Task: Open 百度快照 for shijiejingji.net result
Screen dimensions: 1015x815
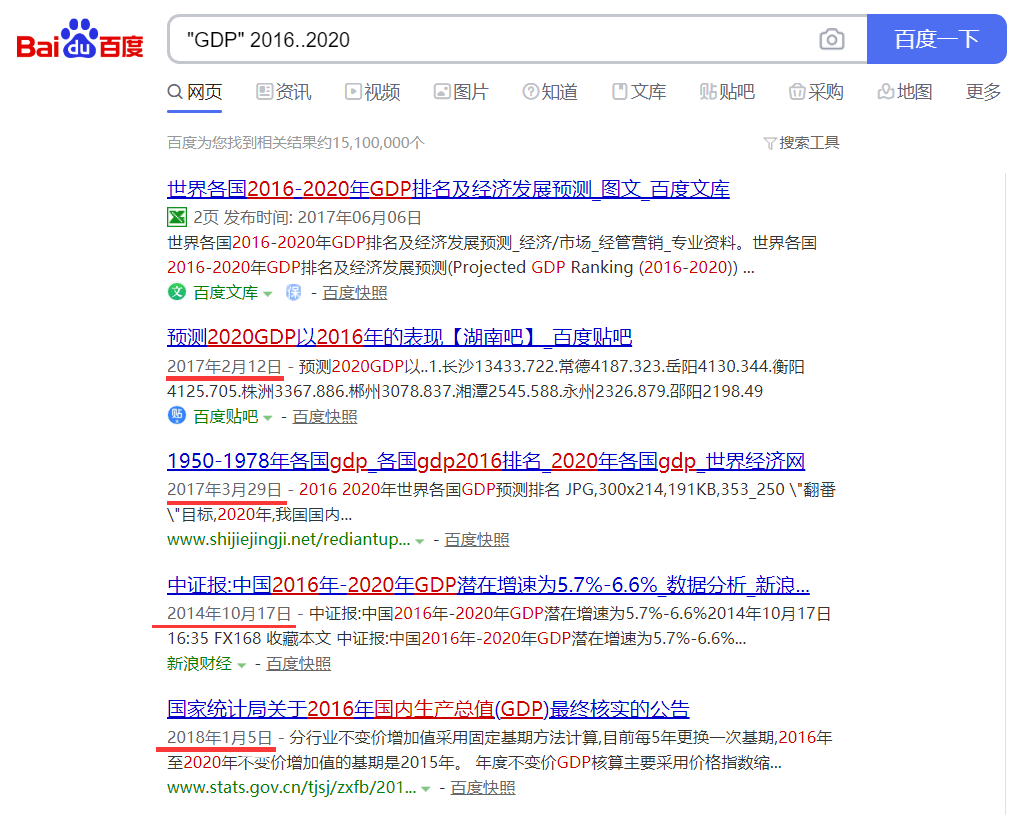Action: (477, 539)
